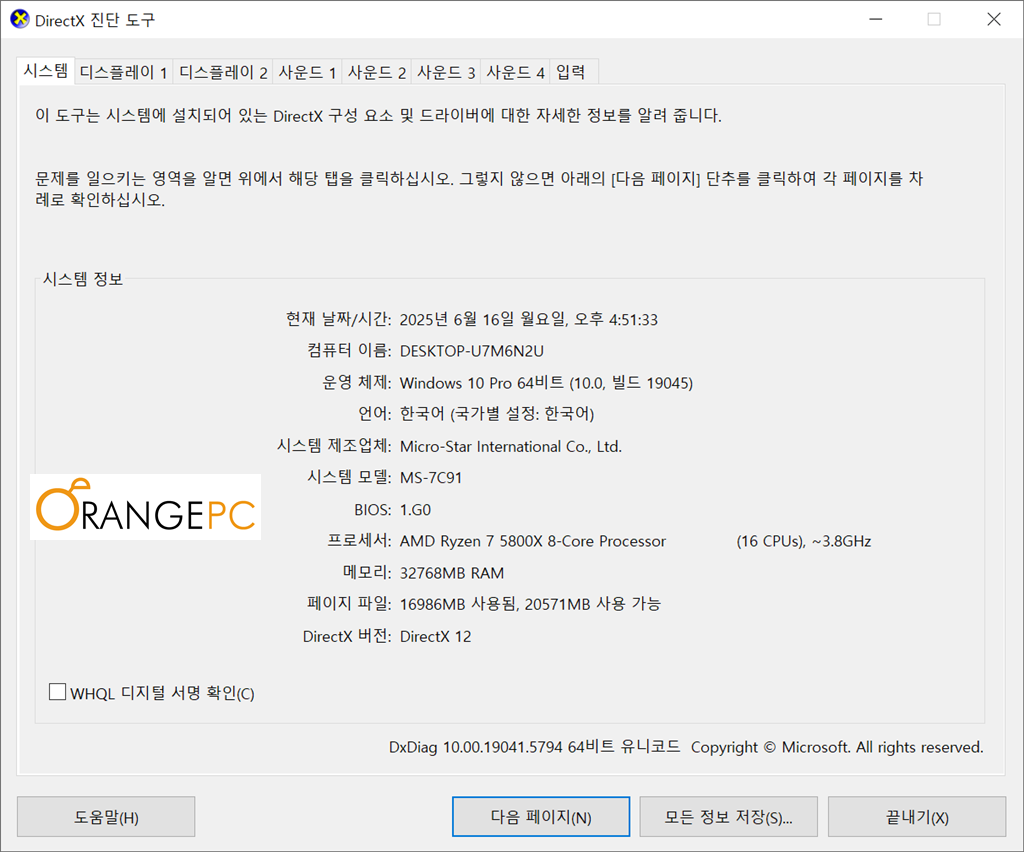Enable WHQL 디지털 서명 확인 checkbox
Viewport: 1024px width, 852px height.
point(57,692)
